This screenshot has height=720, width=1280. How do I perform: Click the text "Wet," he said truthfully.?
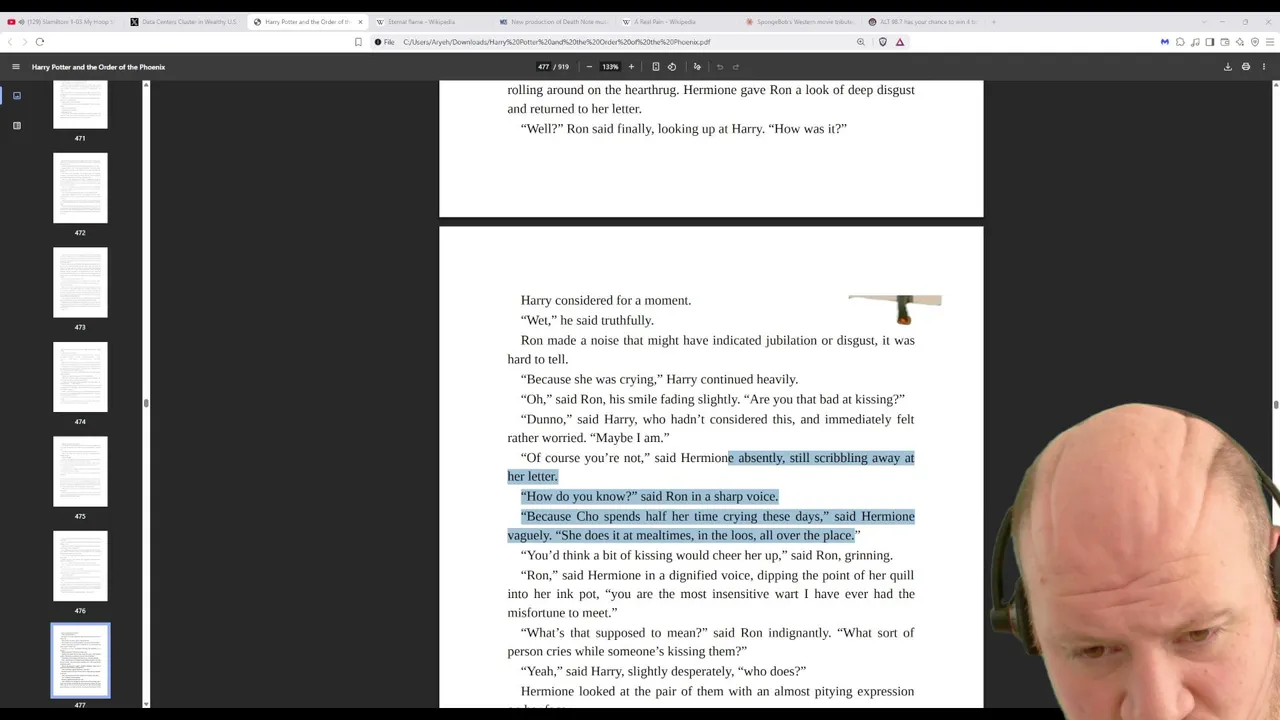pyautogui.click(x=587, y=320)
